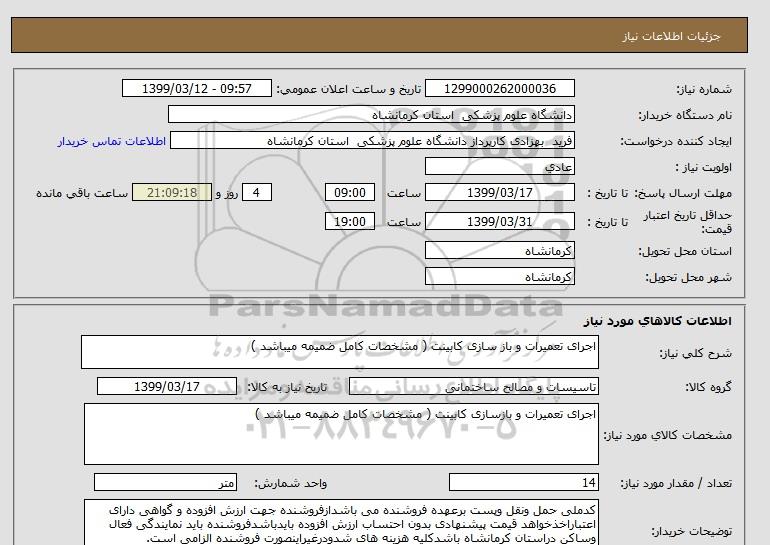Select the goods specification text area
Viewport: 770px width, 545px height.
pyautogui.click(x=341, y=434)
